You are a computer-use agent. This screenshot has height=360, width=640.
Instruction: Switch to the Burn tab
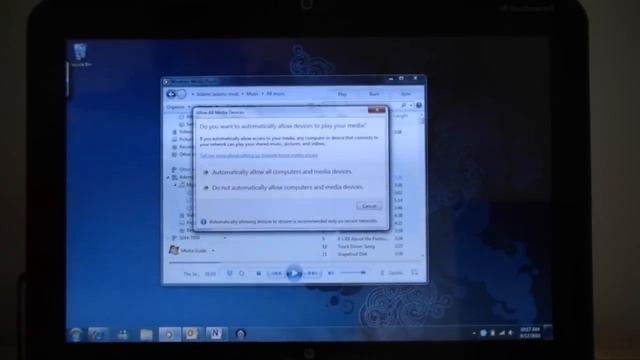coord(374,94)
